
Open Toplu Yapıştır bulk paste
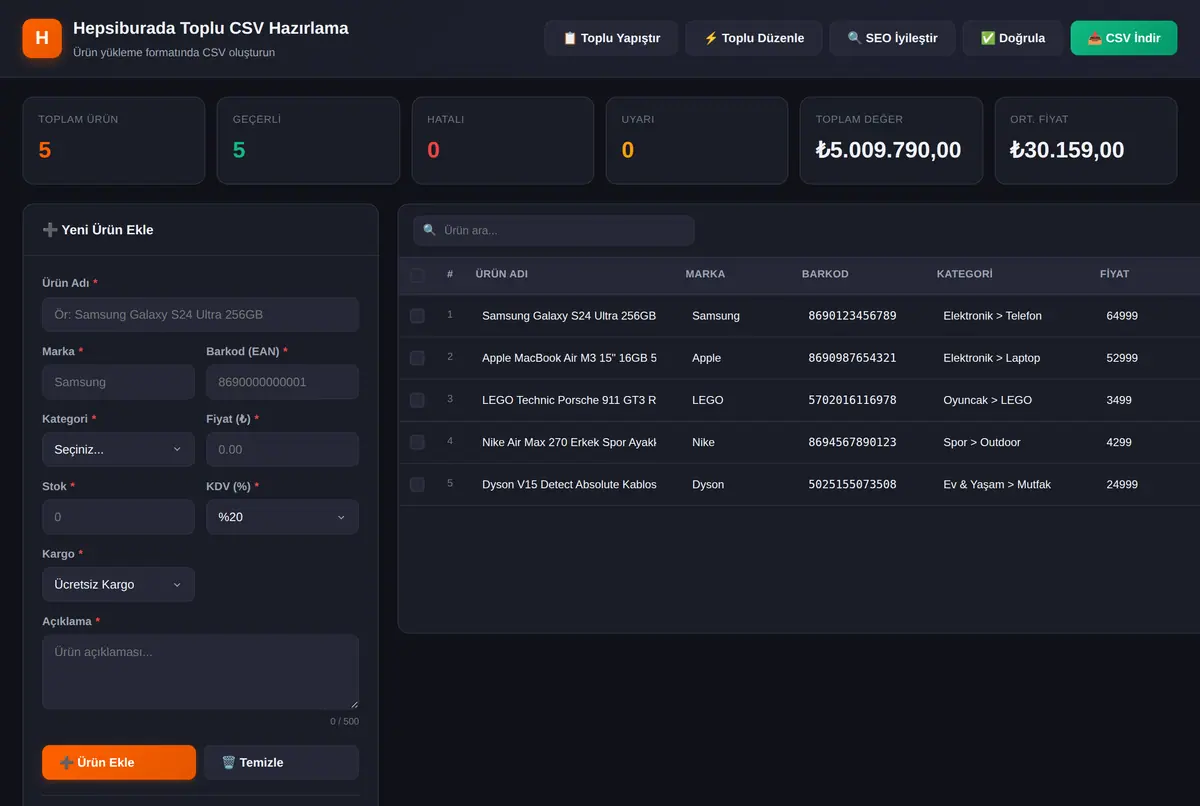(x=611, y=38)
